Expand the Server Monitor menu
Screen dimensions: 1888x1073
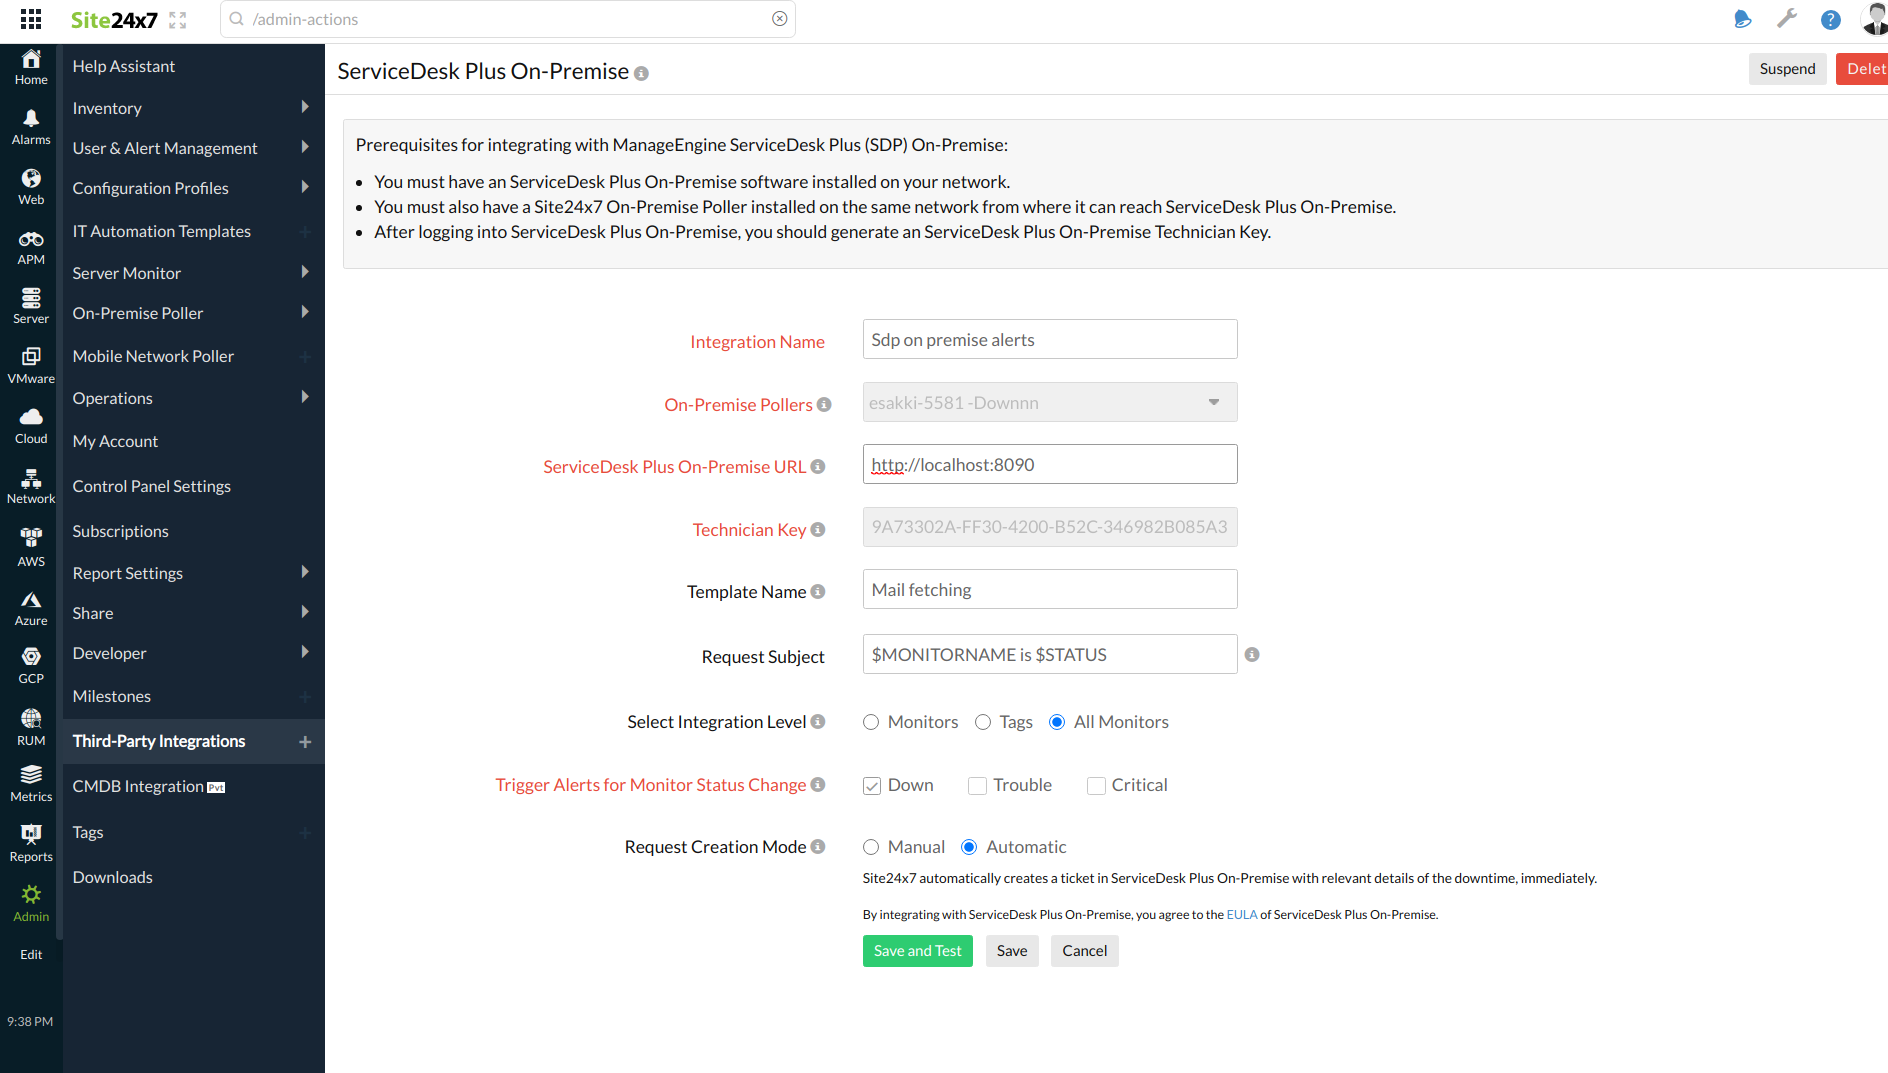(x=126, y=272)
